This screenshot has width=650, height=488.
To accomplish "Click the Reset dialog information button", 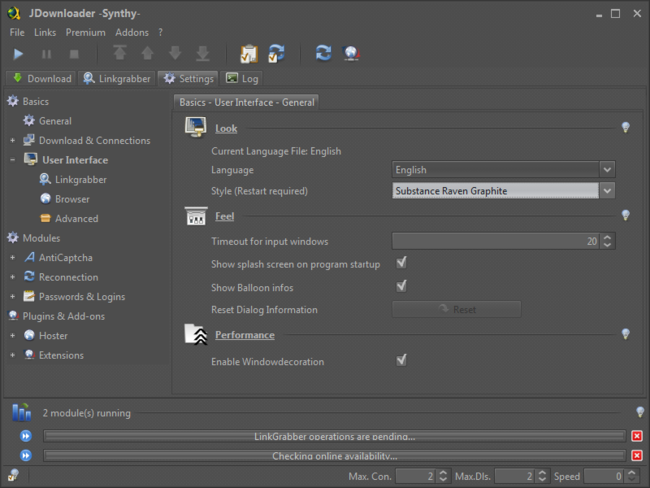I will (456, 309).
